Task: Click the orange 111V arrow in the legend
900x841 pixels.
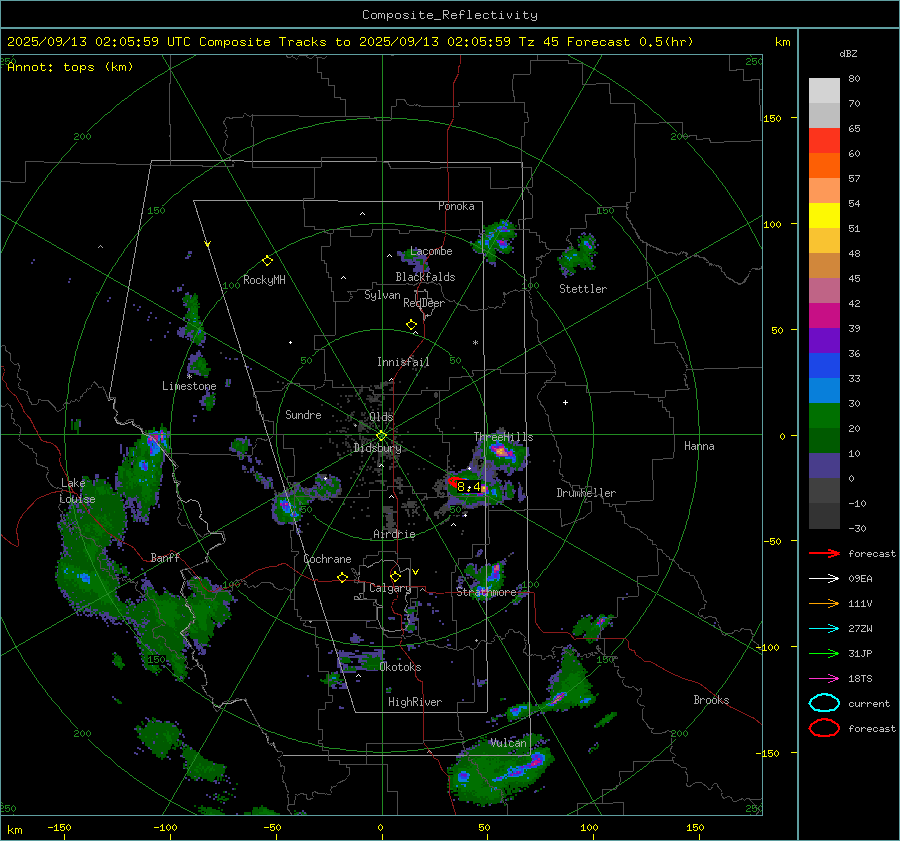Action: click(824, 603)
